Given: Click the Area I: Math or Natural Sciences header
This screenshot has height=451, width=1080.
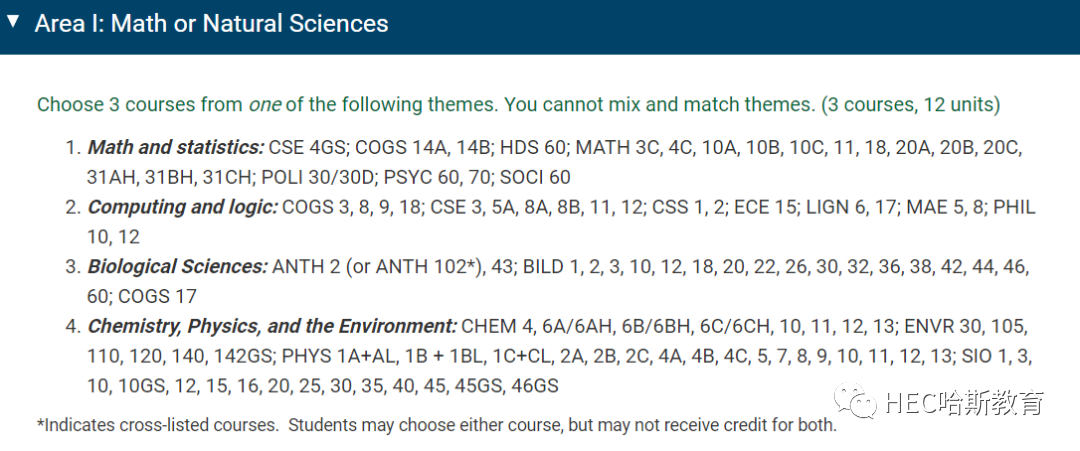Looking at the screenshot, I should click(x=211, y=23).
